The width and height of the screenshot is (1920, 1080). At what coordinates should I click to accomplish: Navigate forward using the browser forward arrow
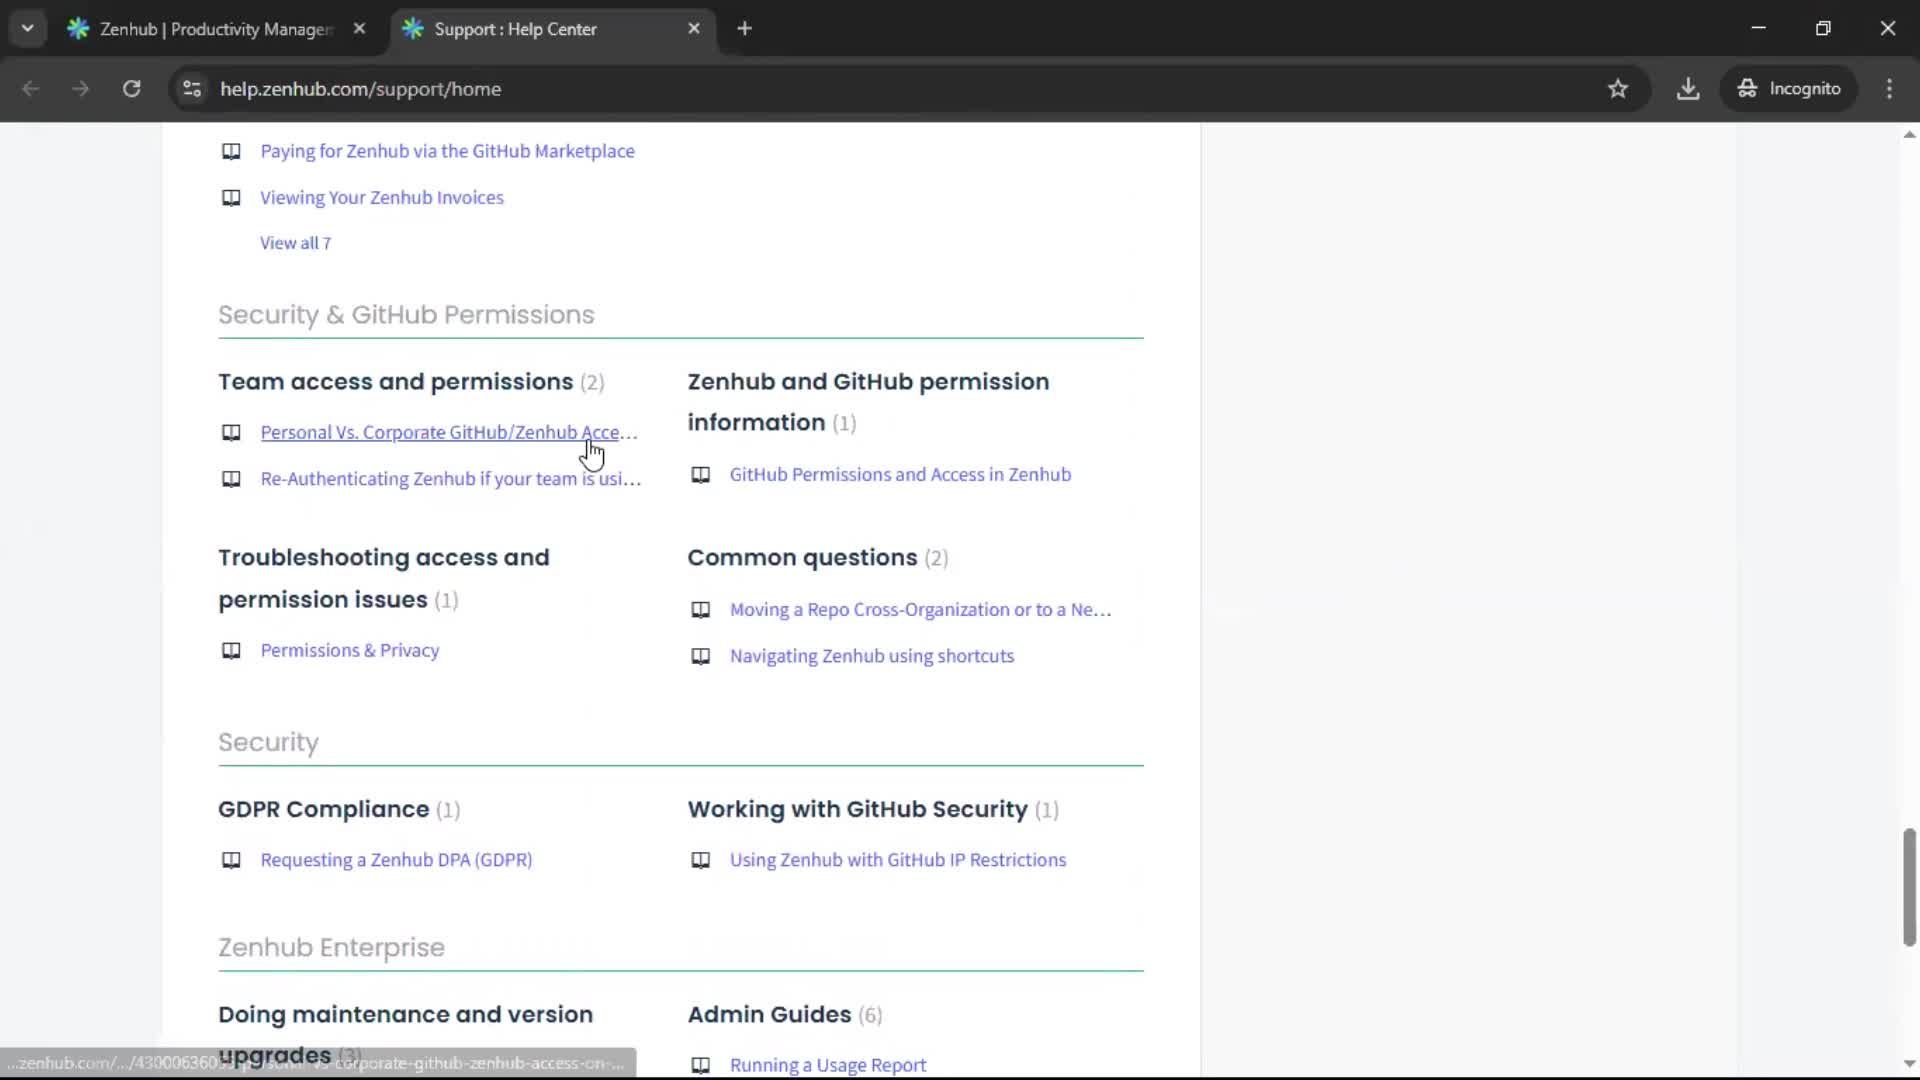(x=80, y=89)
